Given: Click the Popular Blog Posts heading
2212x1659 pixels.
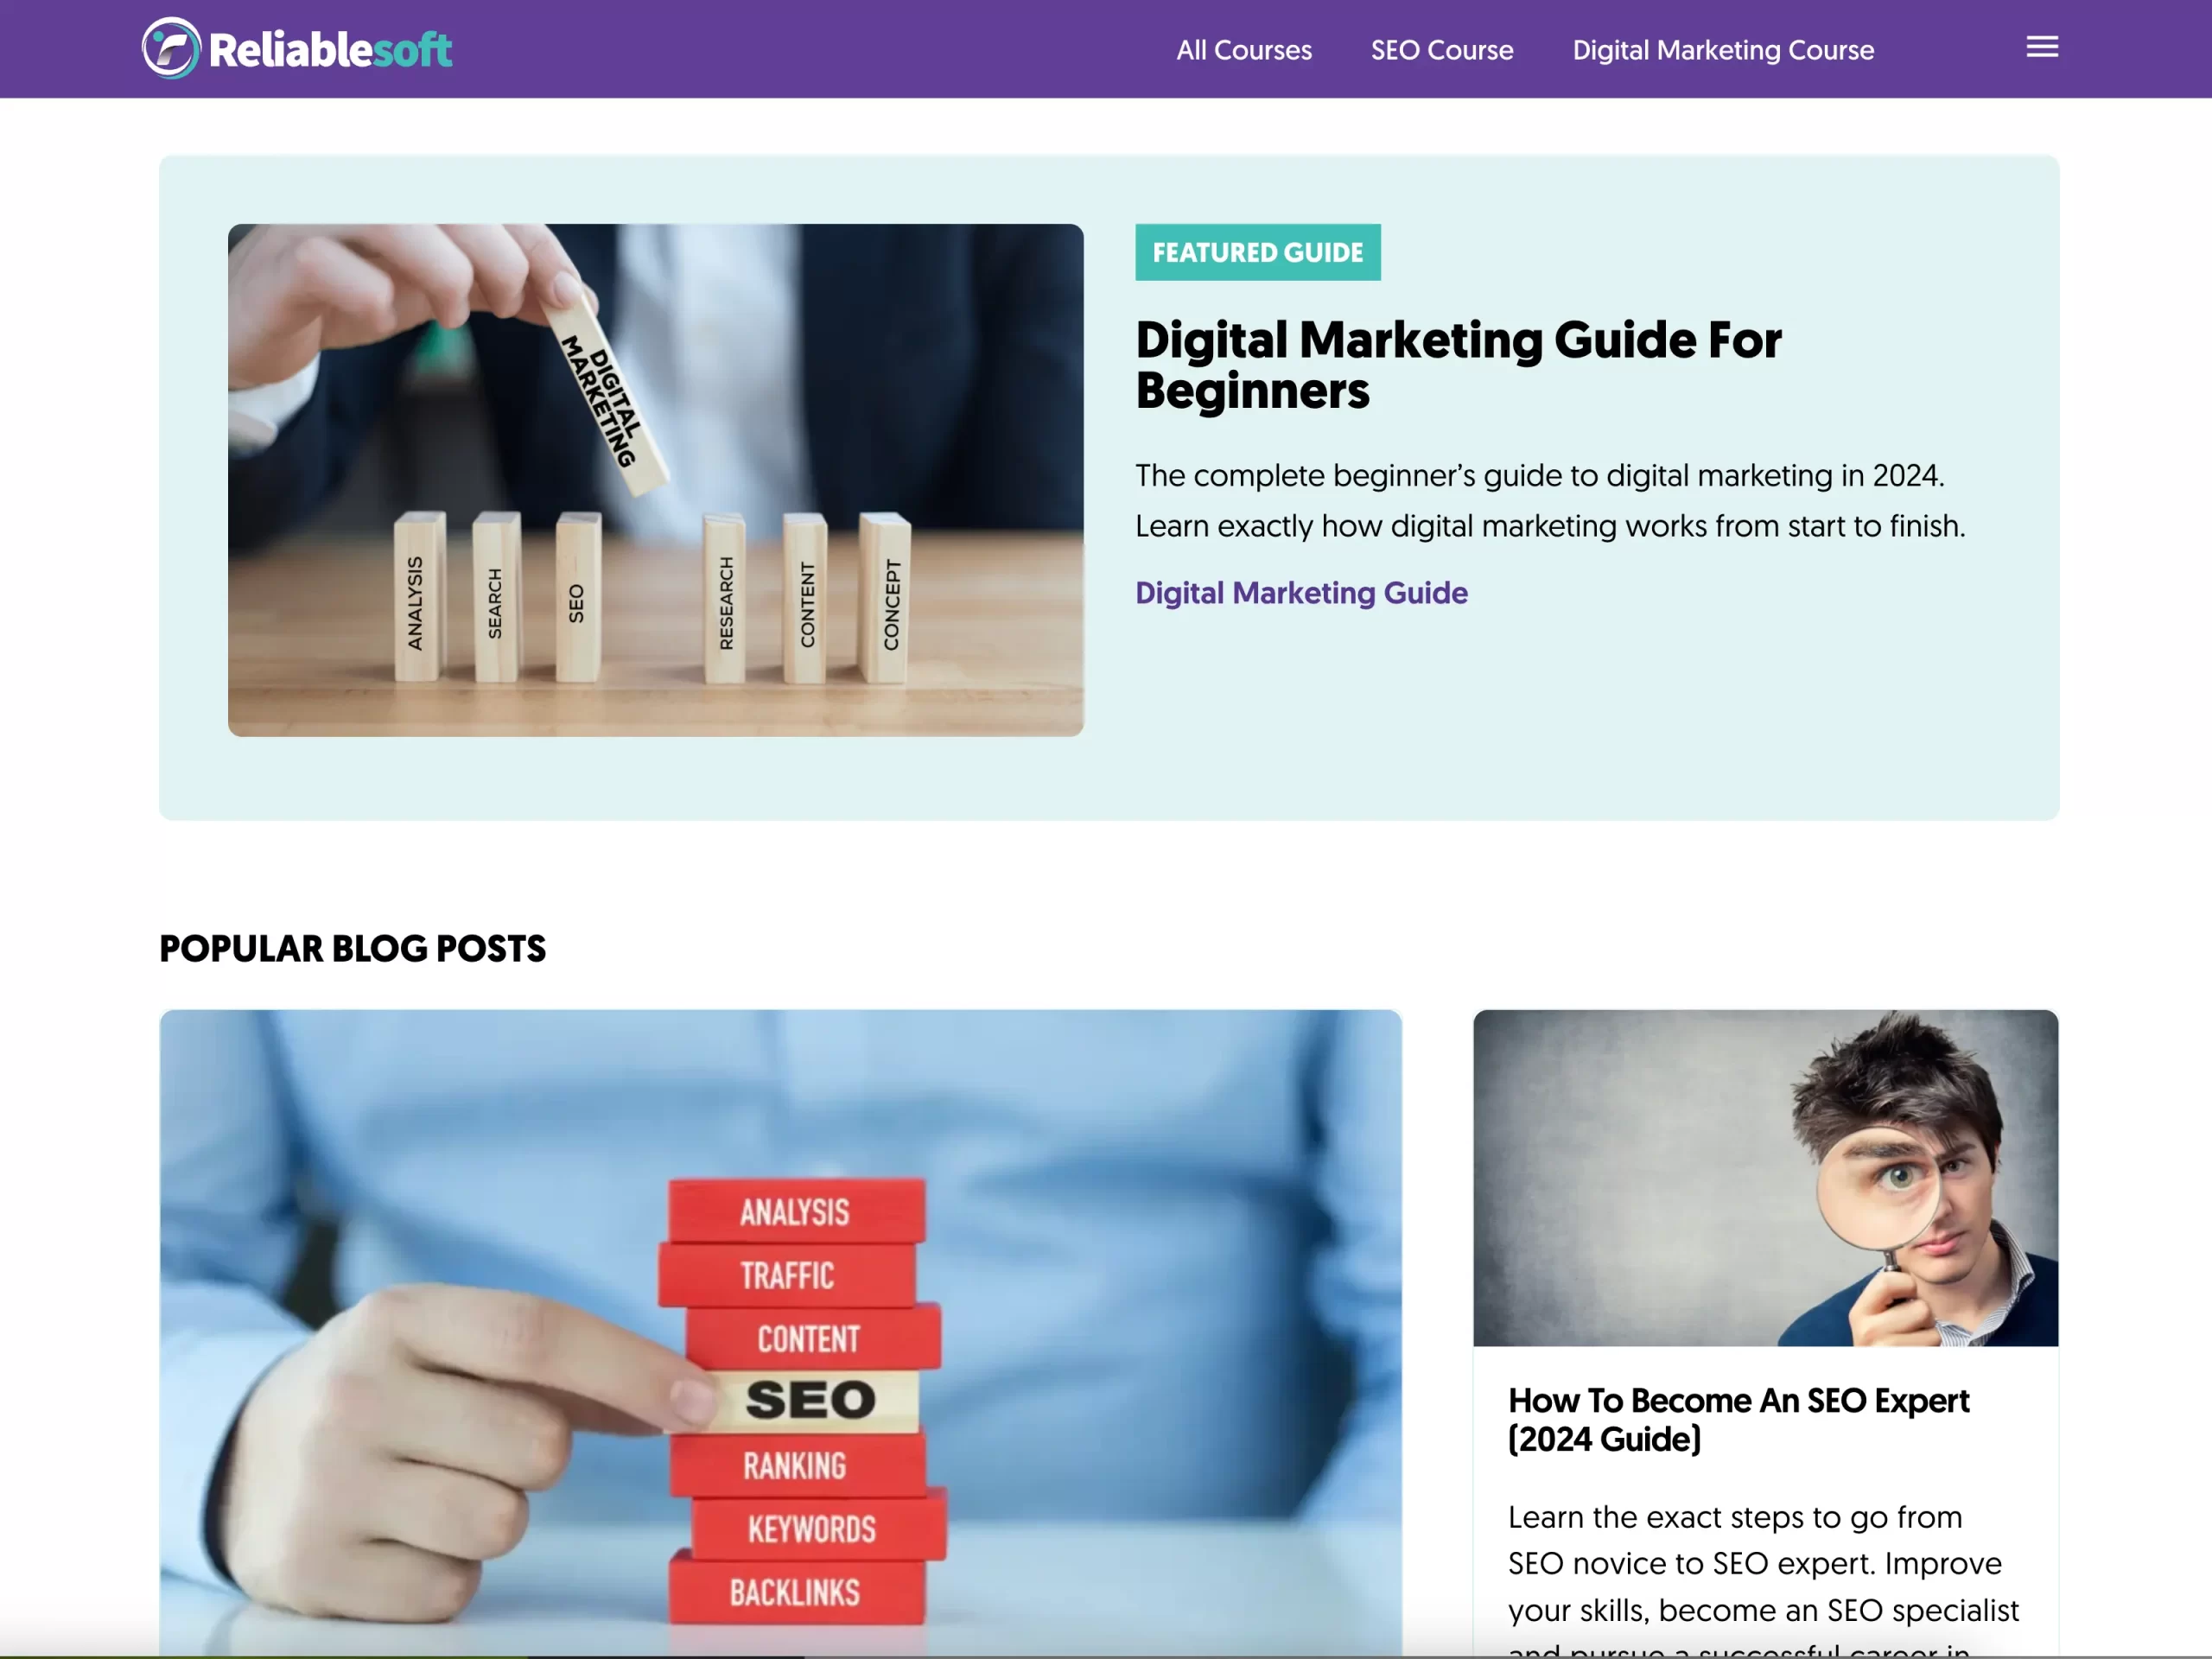Looking at the screenshot, I should point(352,948).
